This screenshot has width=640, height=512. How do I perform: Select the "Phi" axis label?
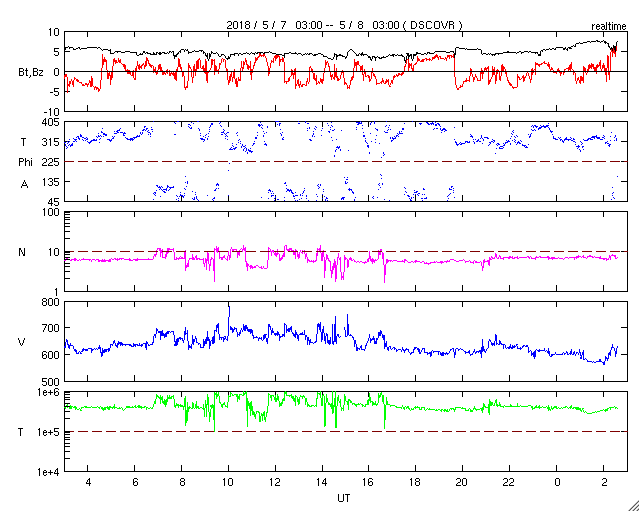(x=25, y=163)
